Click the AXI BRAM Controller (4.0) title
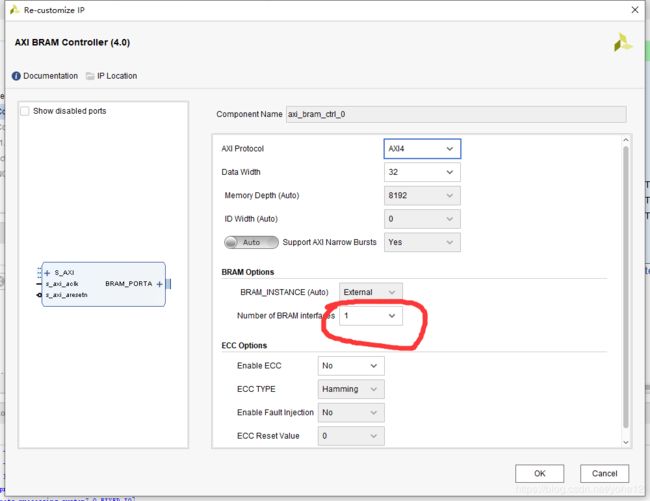 [73, 42]
